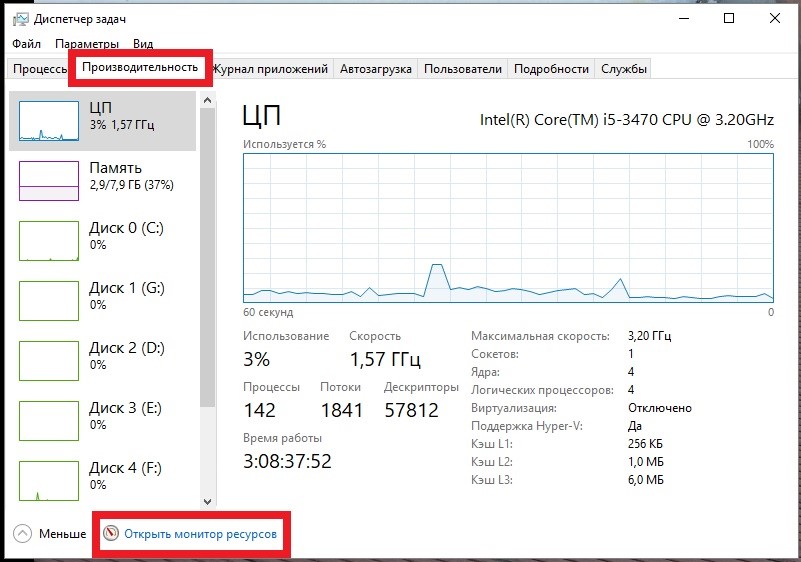Image resolution: width=801 pixels, height=562 pixels.
Task: Select the Диск 2 (D:) thumbnail
Action: click(49, 361)
